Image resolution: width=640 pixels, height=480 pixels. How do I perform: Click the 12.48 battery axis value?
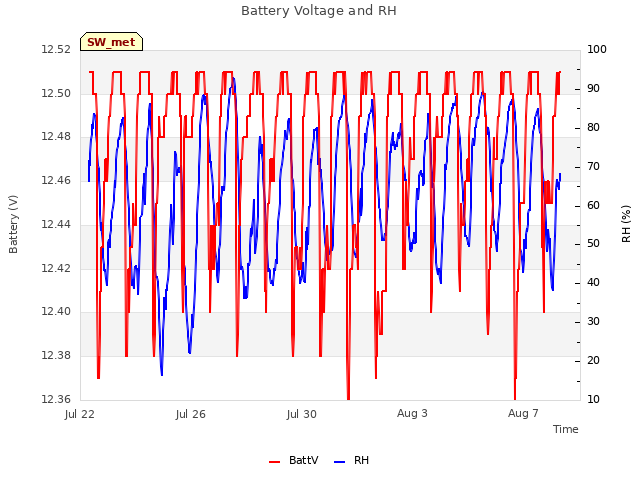coord(56,137)
